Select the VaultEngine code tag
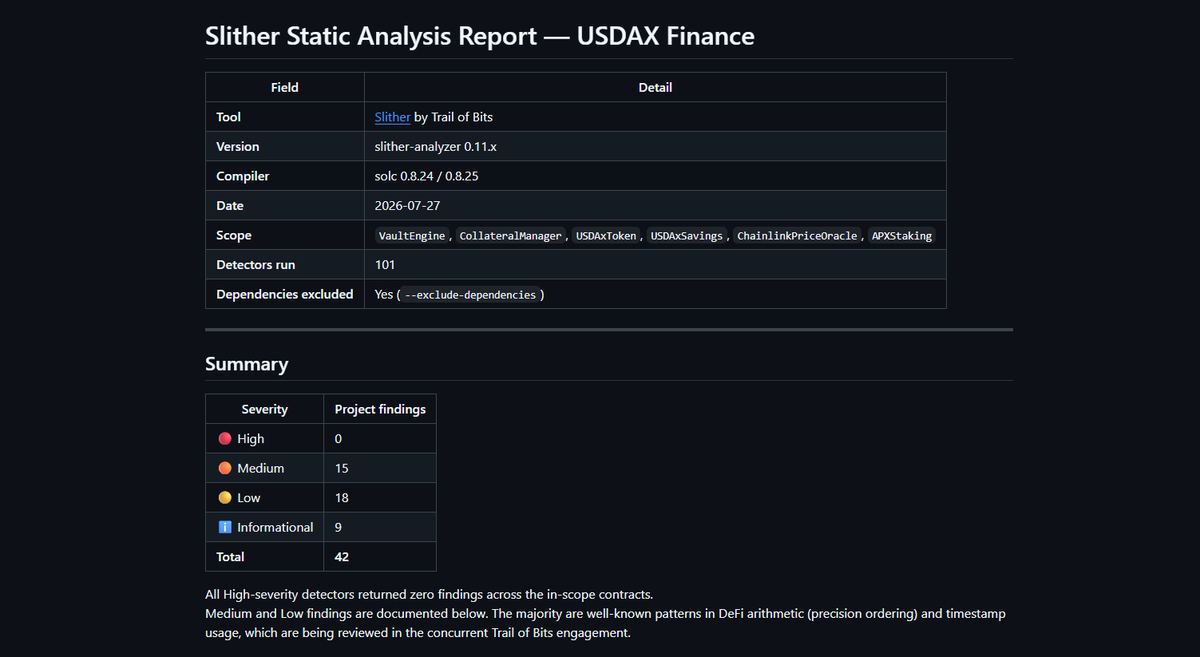This screenshot has height=657, width=1200. point(413,236)
